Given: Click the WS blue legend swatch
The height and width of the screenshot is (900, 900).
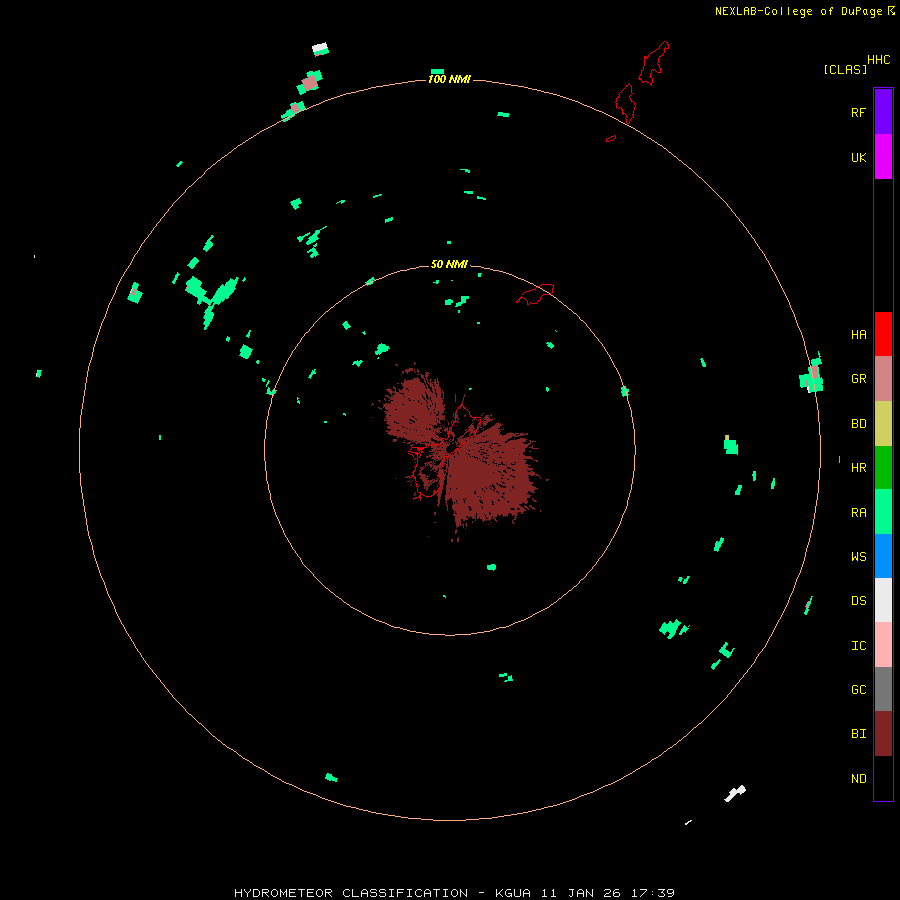Looking at the screenshot, I should [x=883, y=556].
